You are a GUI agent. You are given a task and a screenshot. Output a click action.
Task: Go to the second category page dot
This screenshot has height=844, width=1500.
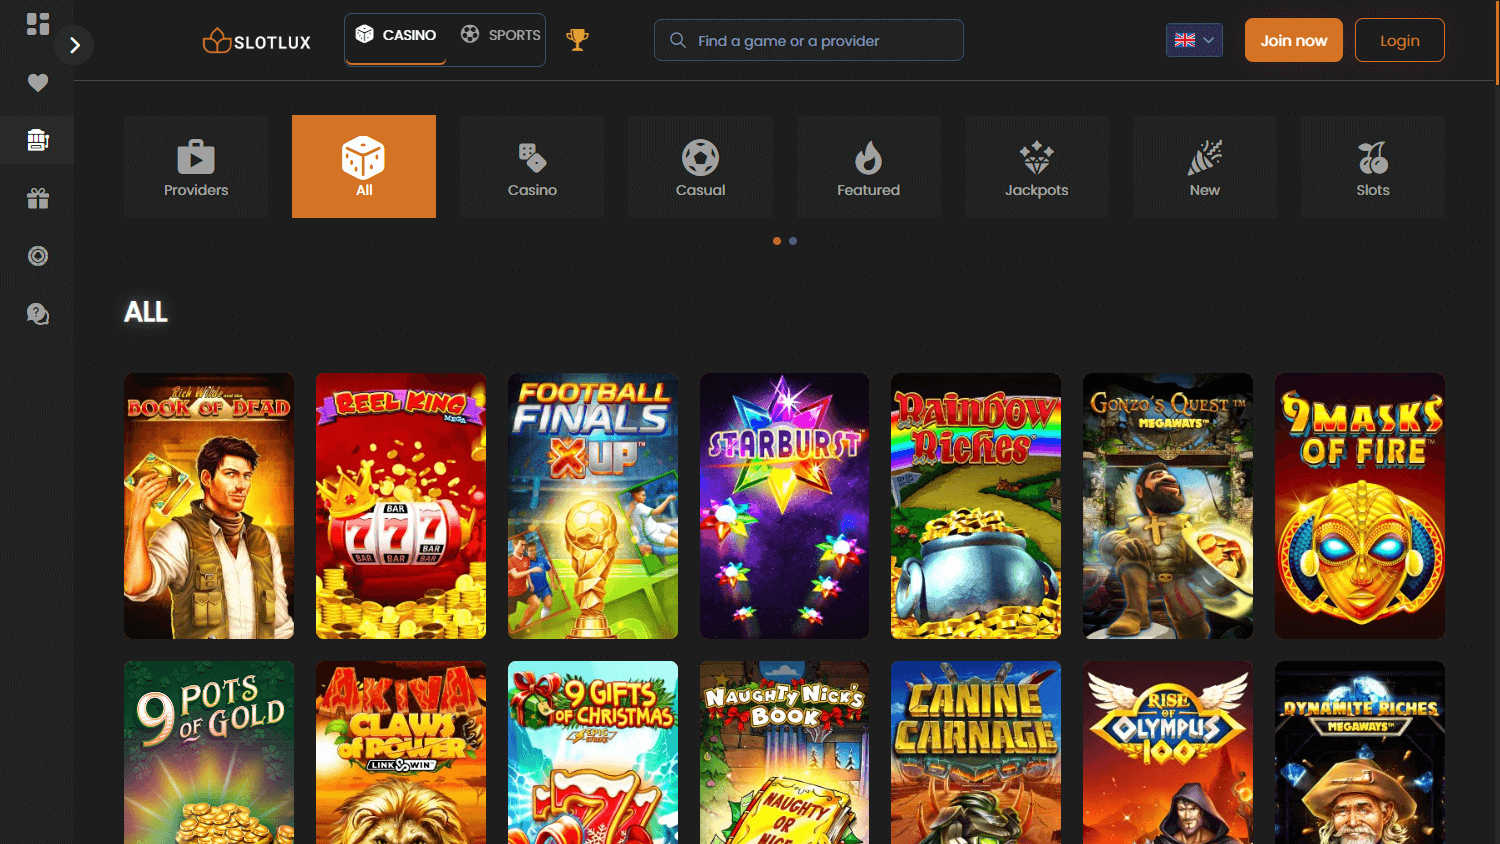tap(793, 240)
